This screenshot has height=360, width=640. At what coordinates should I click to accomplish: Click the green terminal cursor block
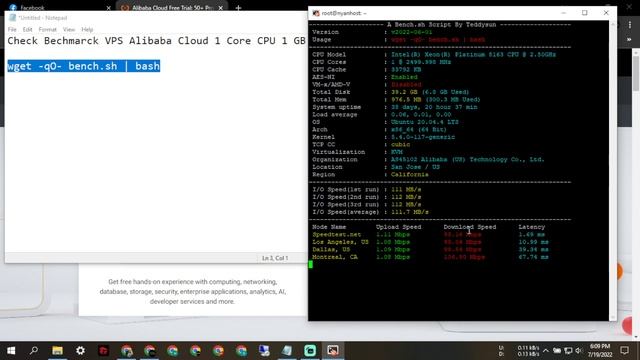click(311, 264)
